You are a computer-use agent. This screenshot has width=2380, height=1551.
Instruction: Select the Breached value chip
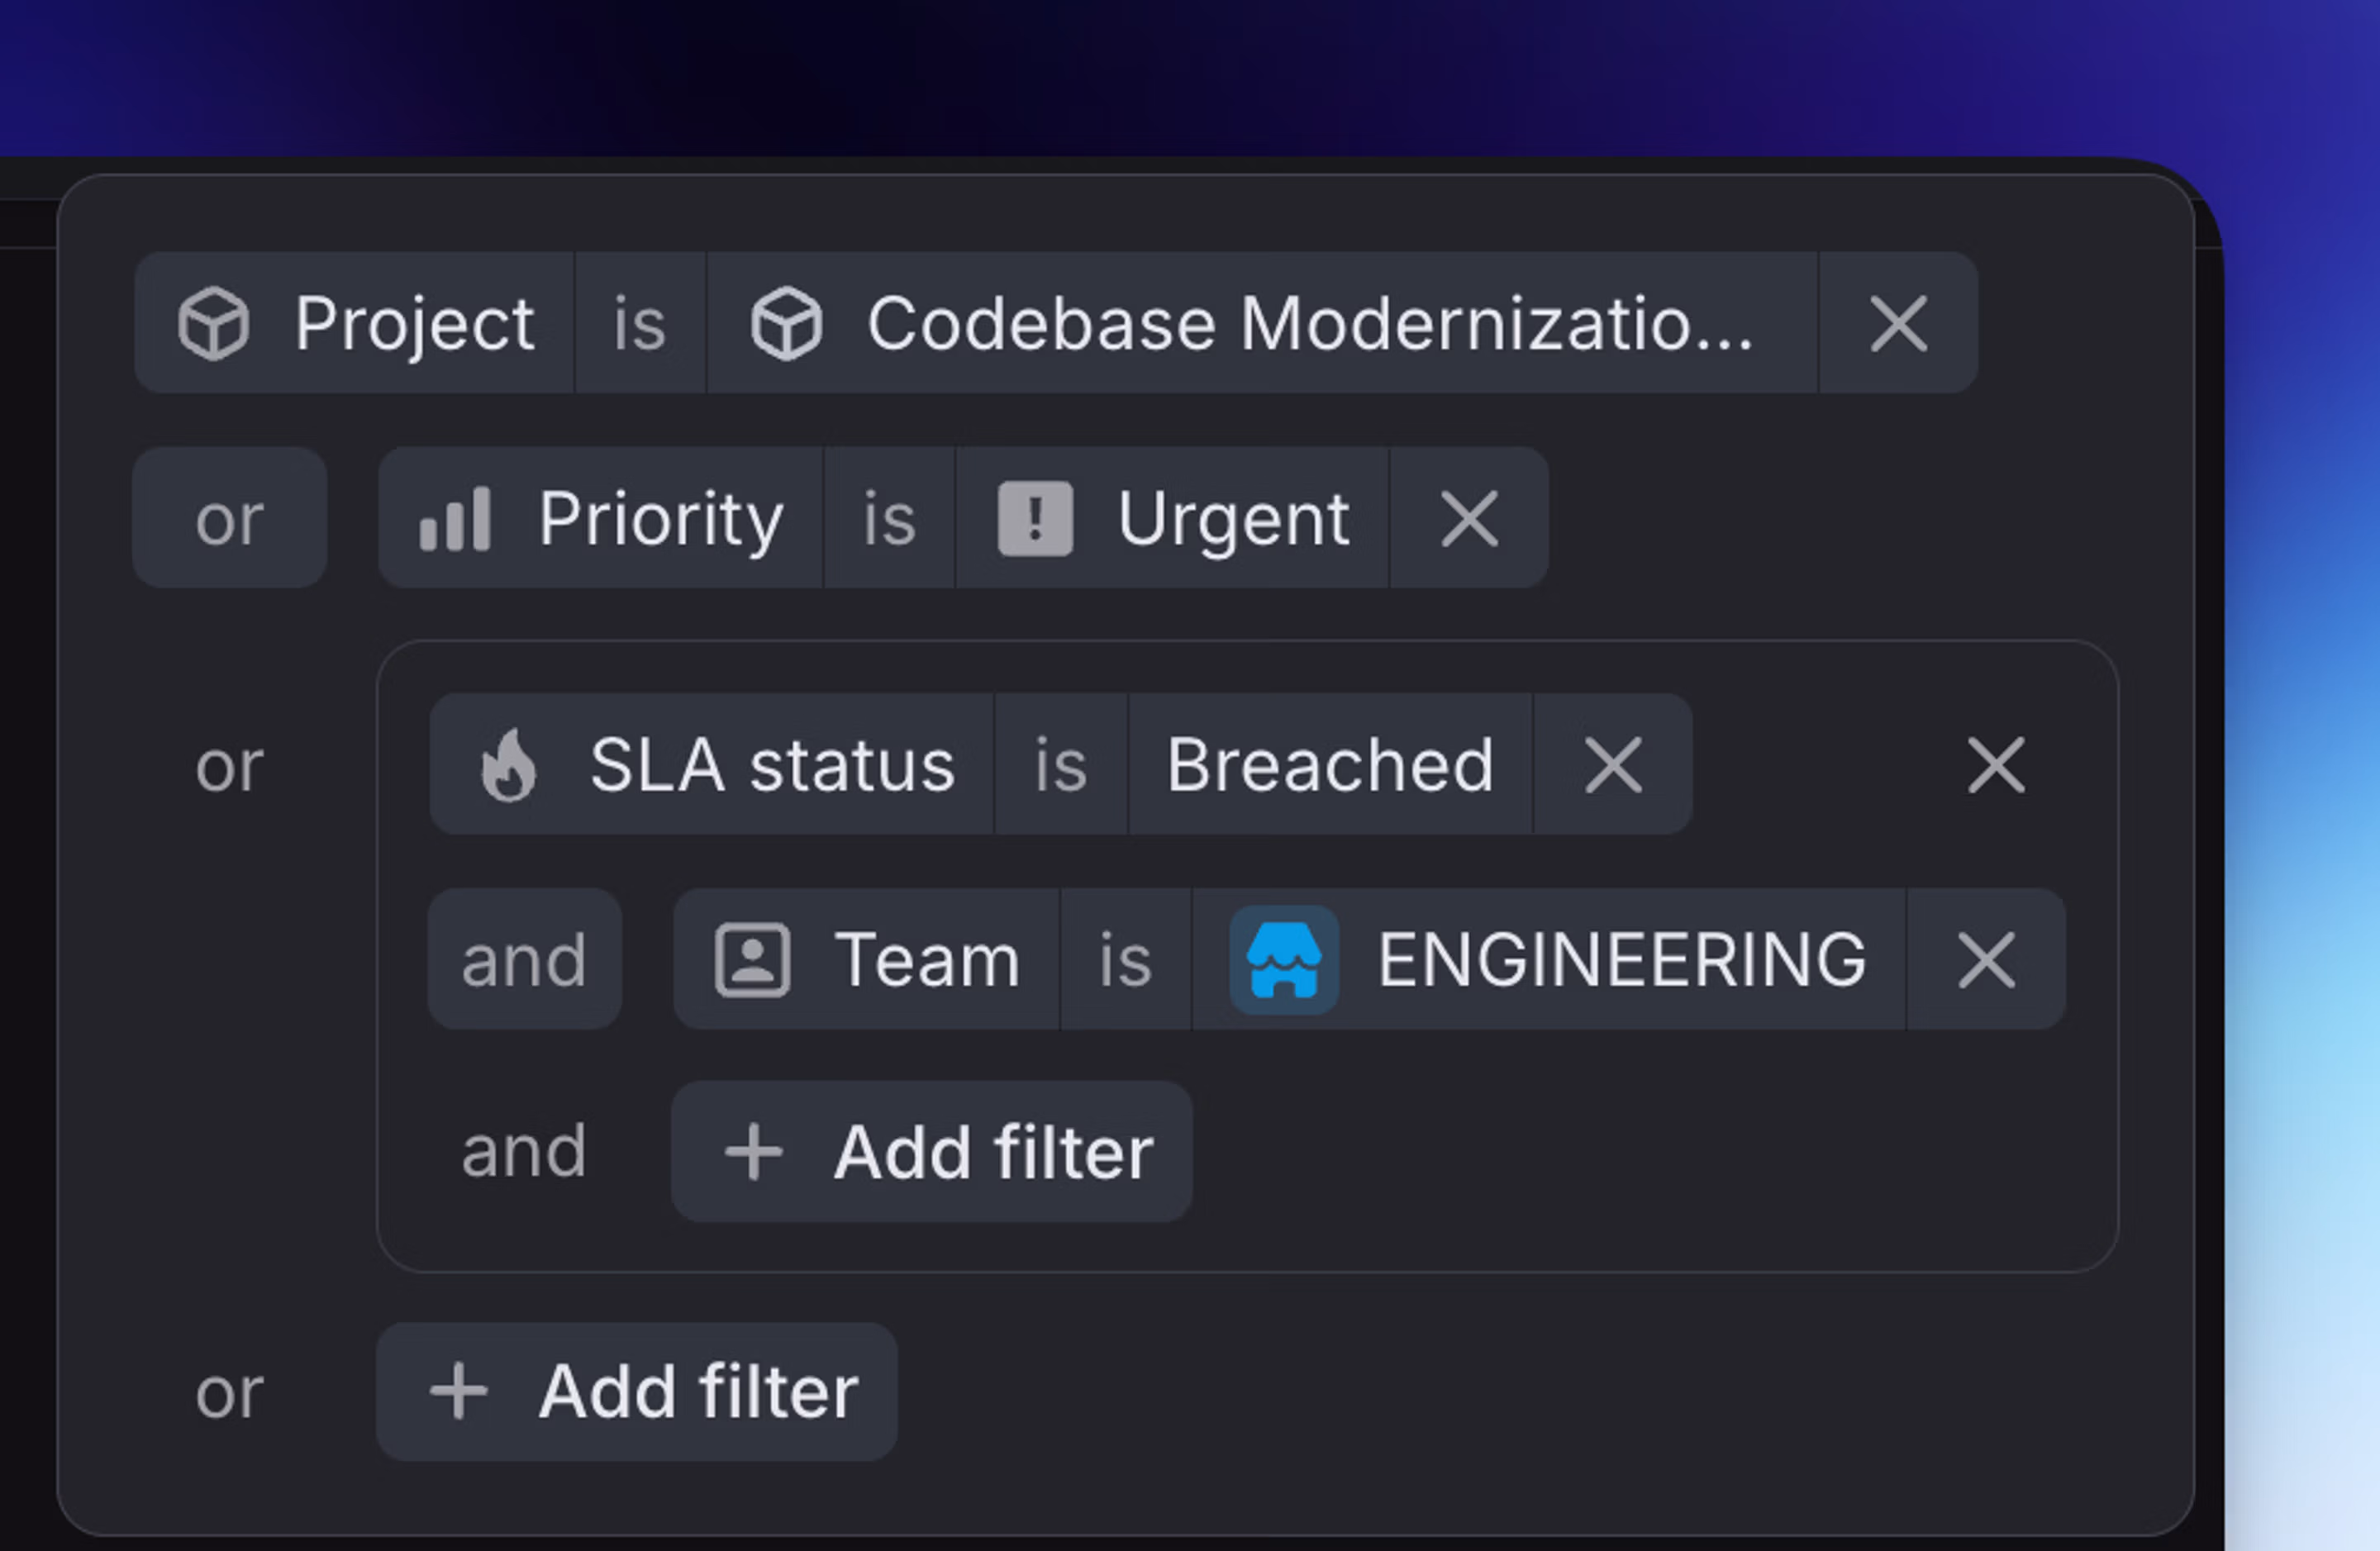[x=1329, y=765]
